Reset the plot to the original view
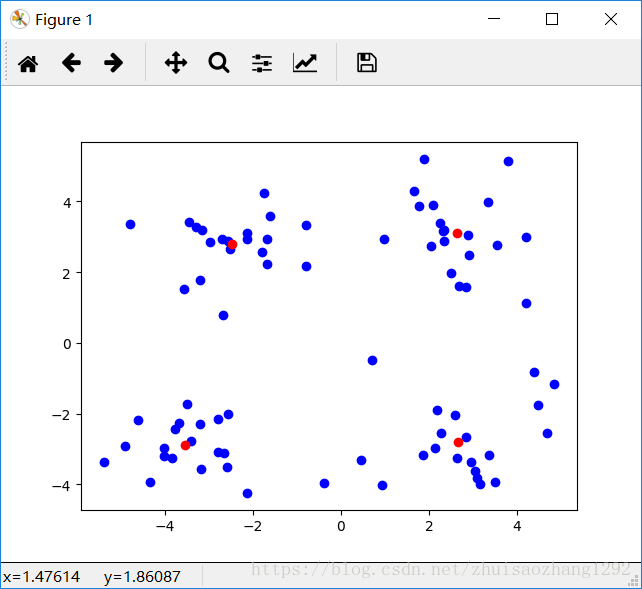642x589 pixels. tap(28, 63)
